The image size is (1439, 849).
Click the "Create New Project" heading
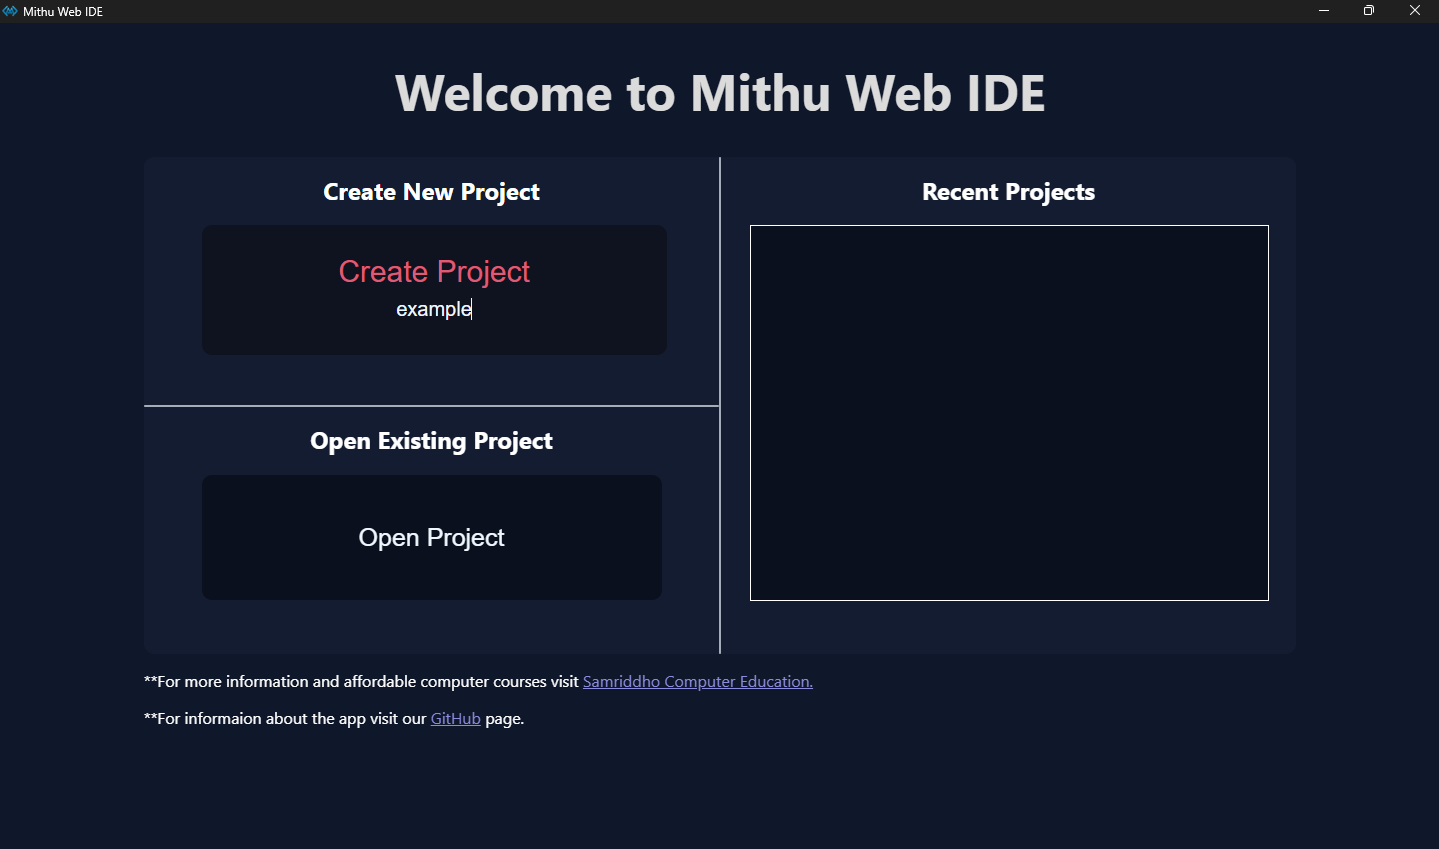click(x=432, y=192)
